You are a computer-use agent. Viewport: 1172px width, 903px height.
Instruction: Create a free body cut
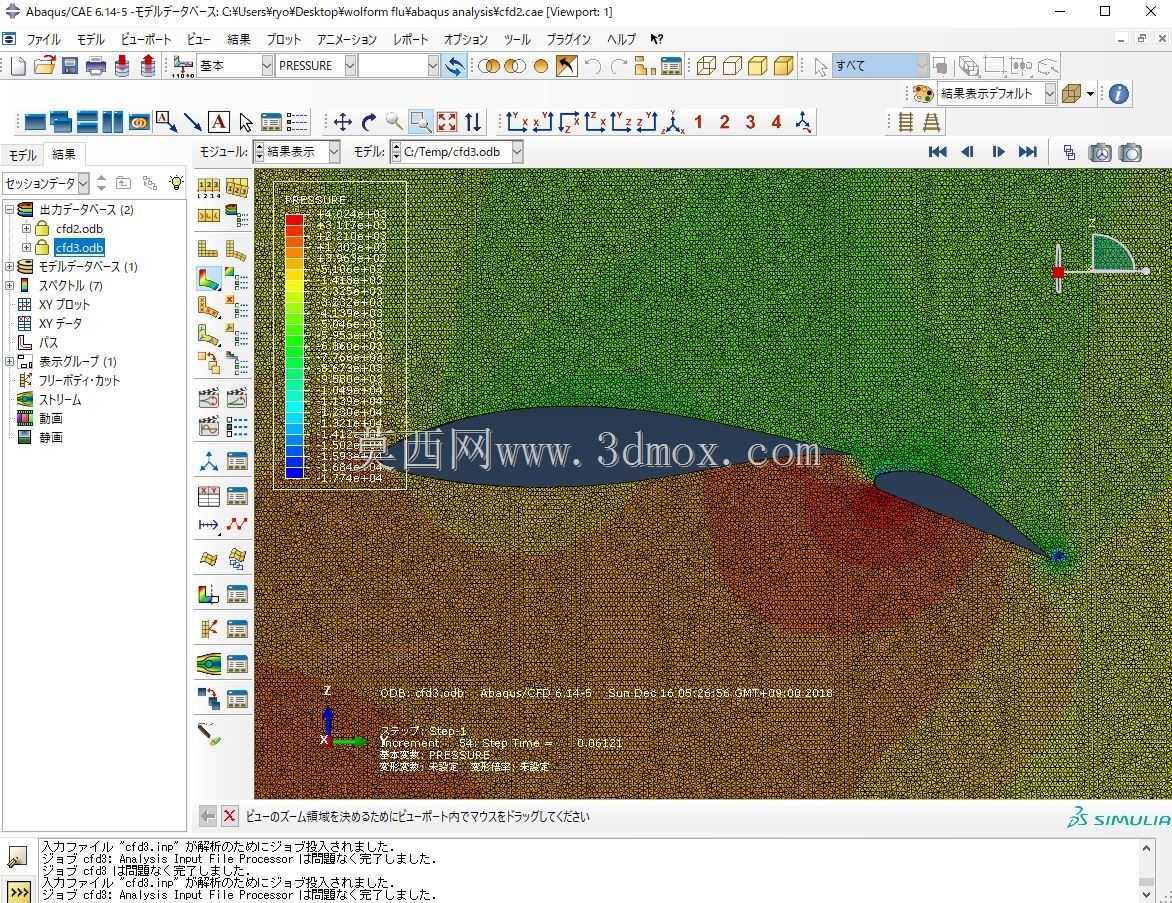pyautogui.click(x=209, y=629)
